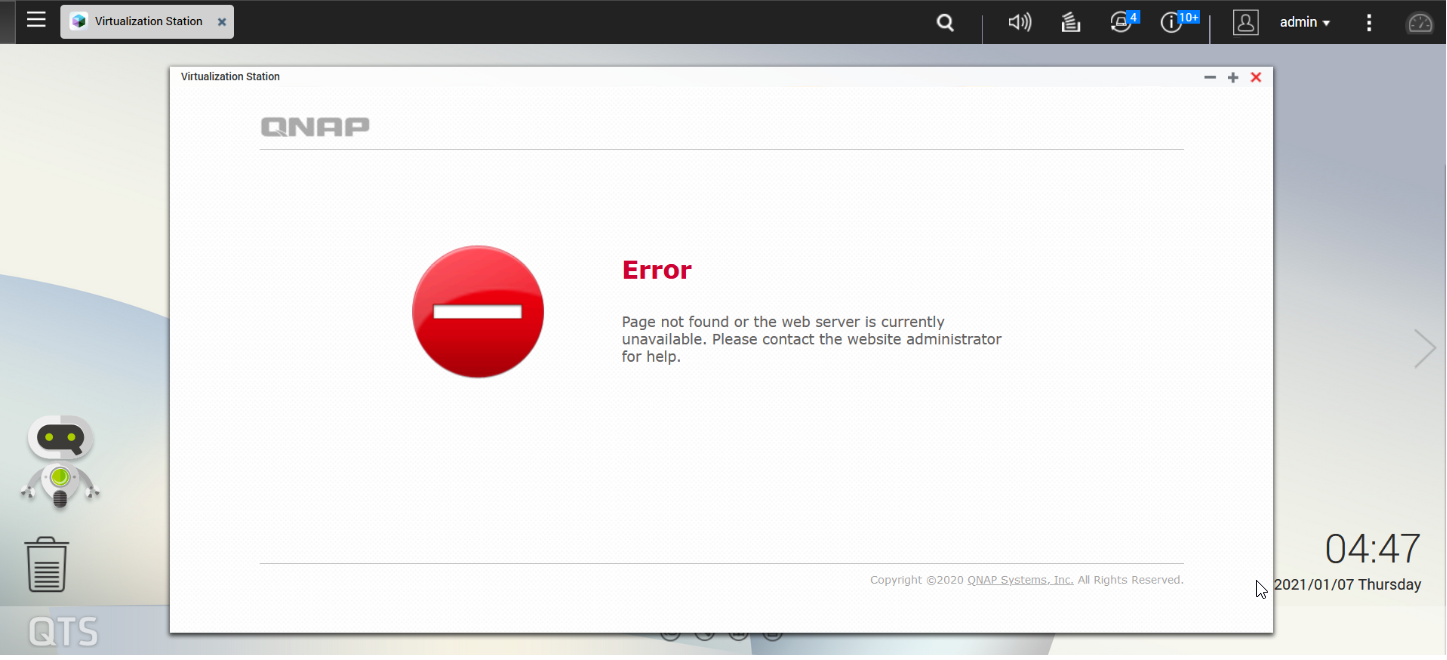The image size is (1447, 660).
Task: Go to next desktop page arrow
Action: pyautogui.click(x=1425, y=348)
